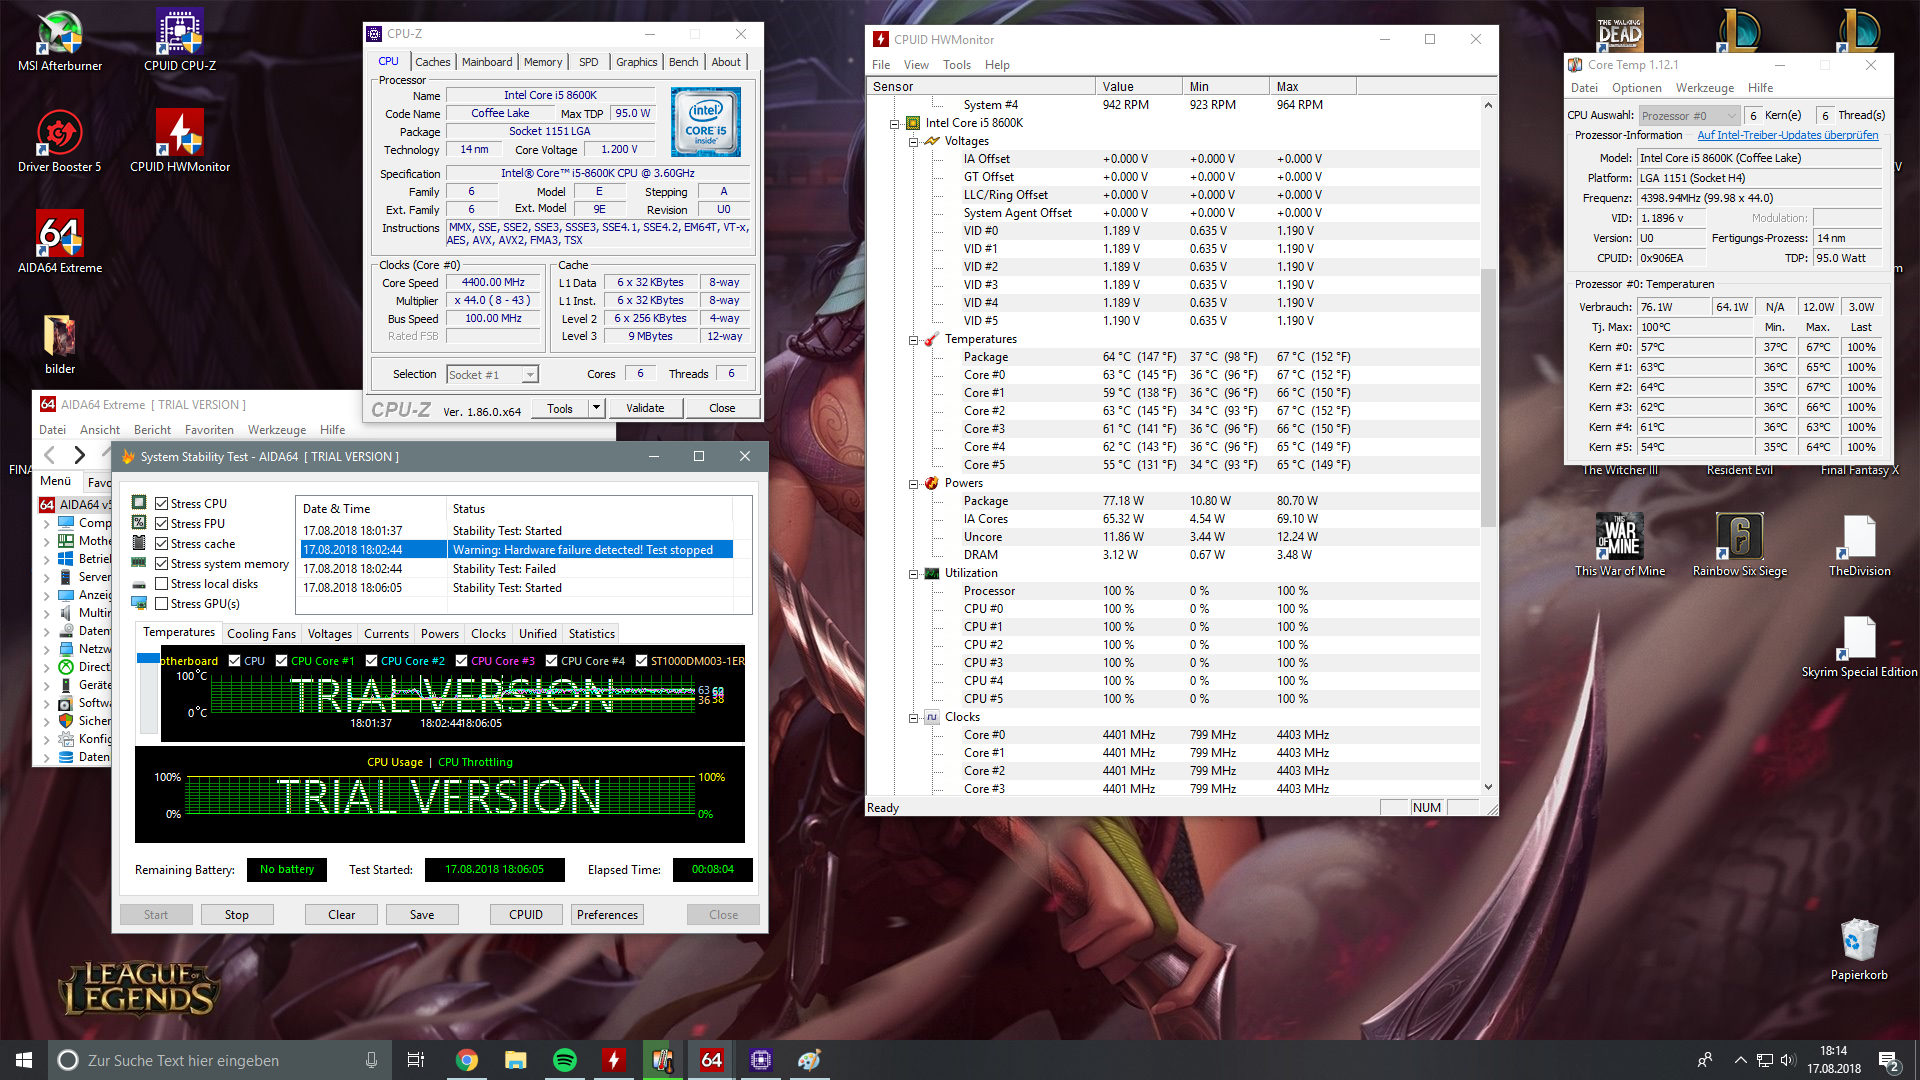
Task: Open File Explorer from the taskbar
Action: (x=516, y=1060)
